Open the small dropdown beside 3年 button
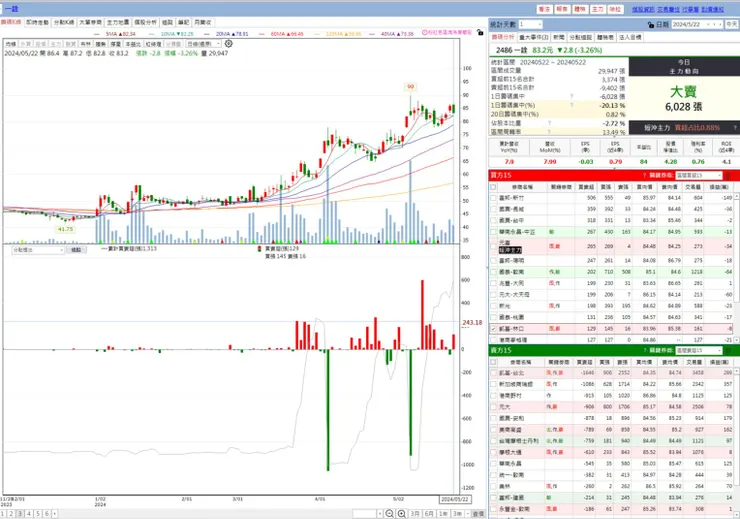 tap(468, 513)
